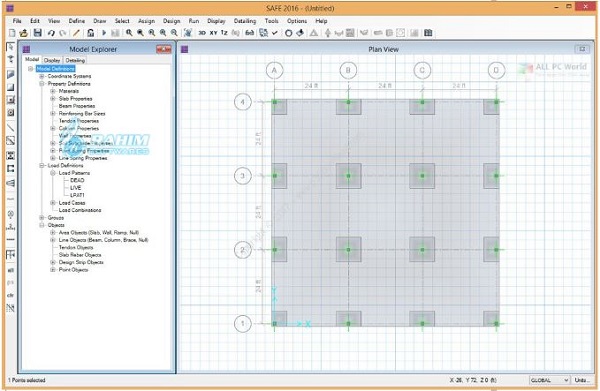The width and height of the screenshot is (600, 391).
Task: Click the new model blank page icon
Action: [x=12, y=33]
